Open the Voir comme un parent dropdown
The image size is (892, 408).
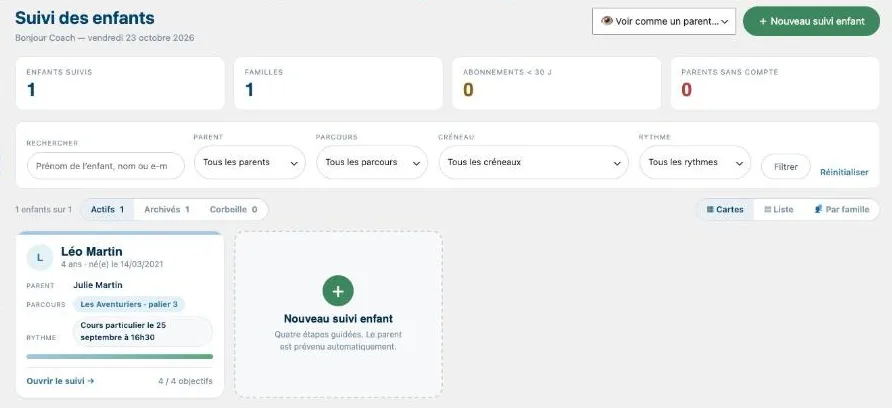pos(664,22)
